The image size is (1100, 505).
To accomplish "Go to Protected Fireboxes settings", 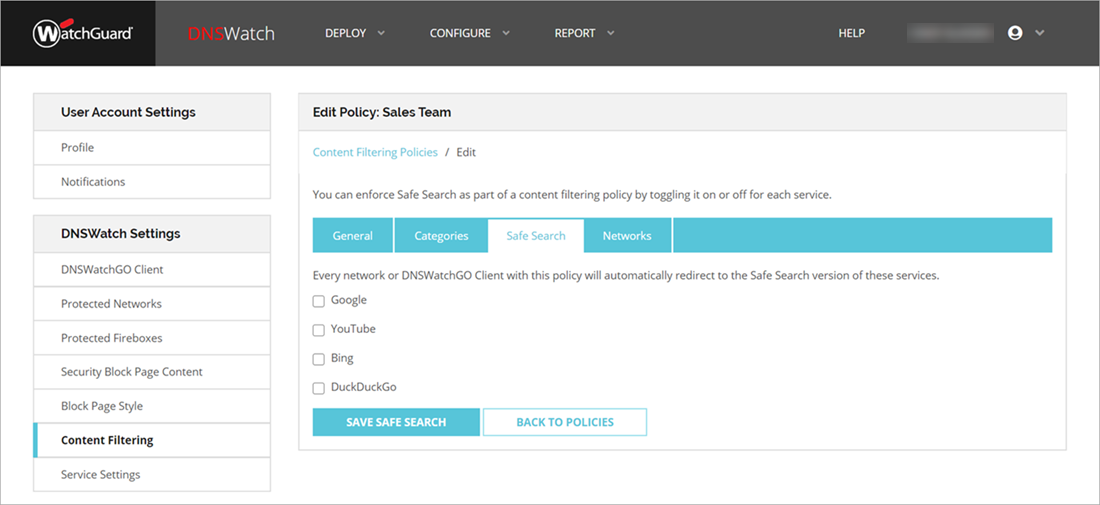I will [111, 338].
